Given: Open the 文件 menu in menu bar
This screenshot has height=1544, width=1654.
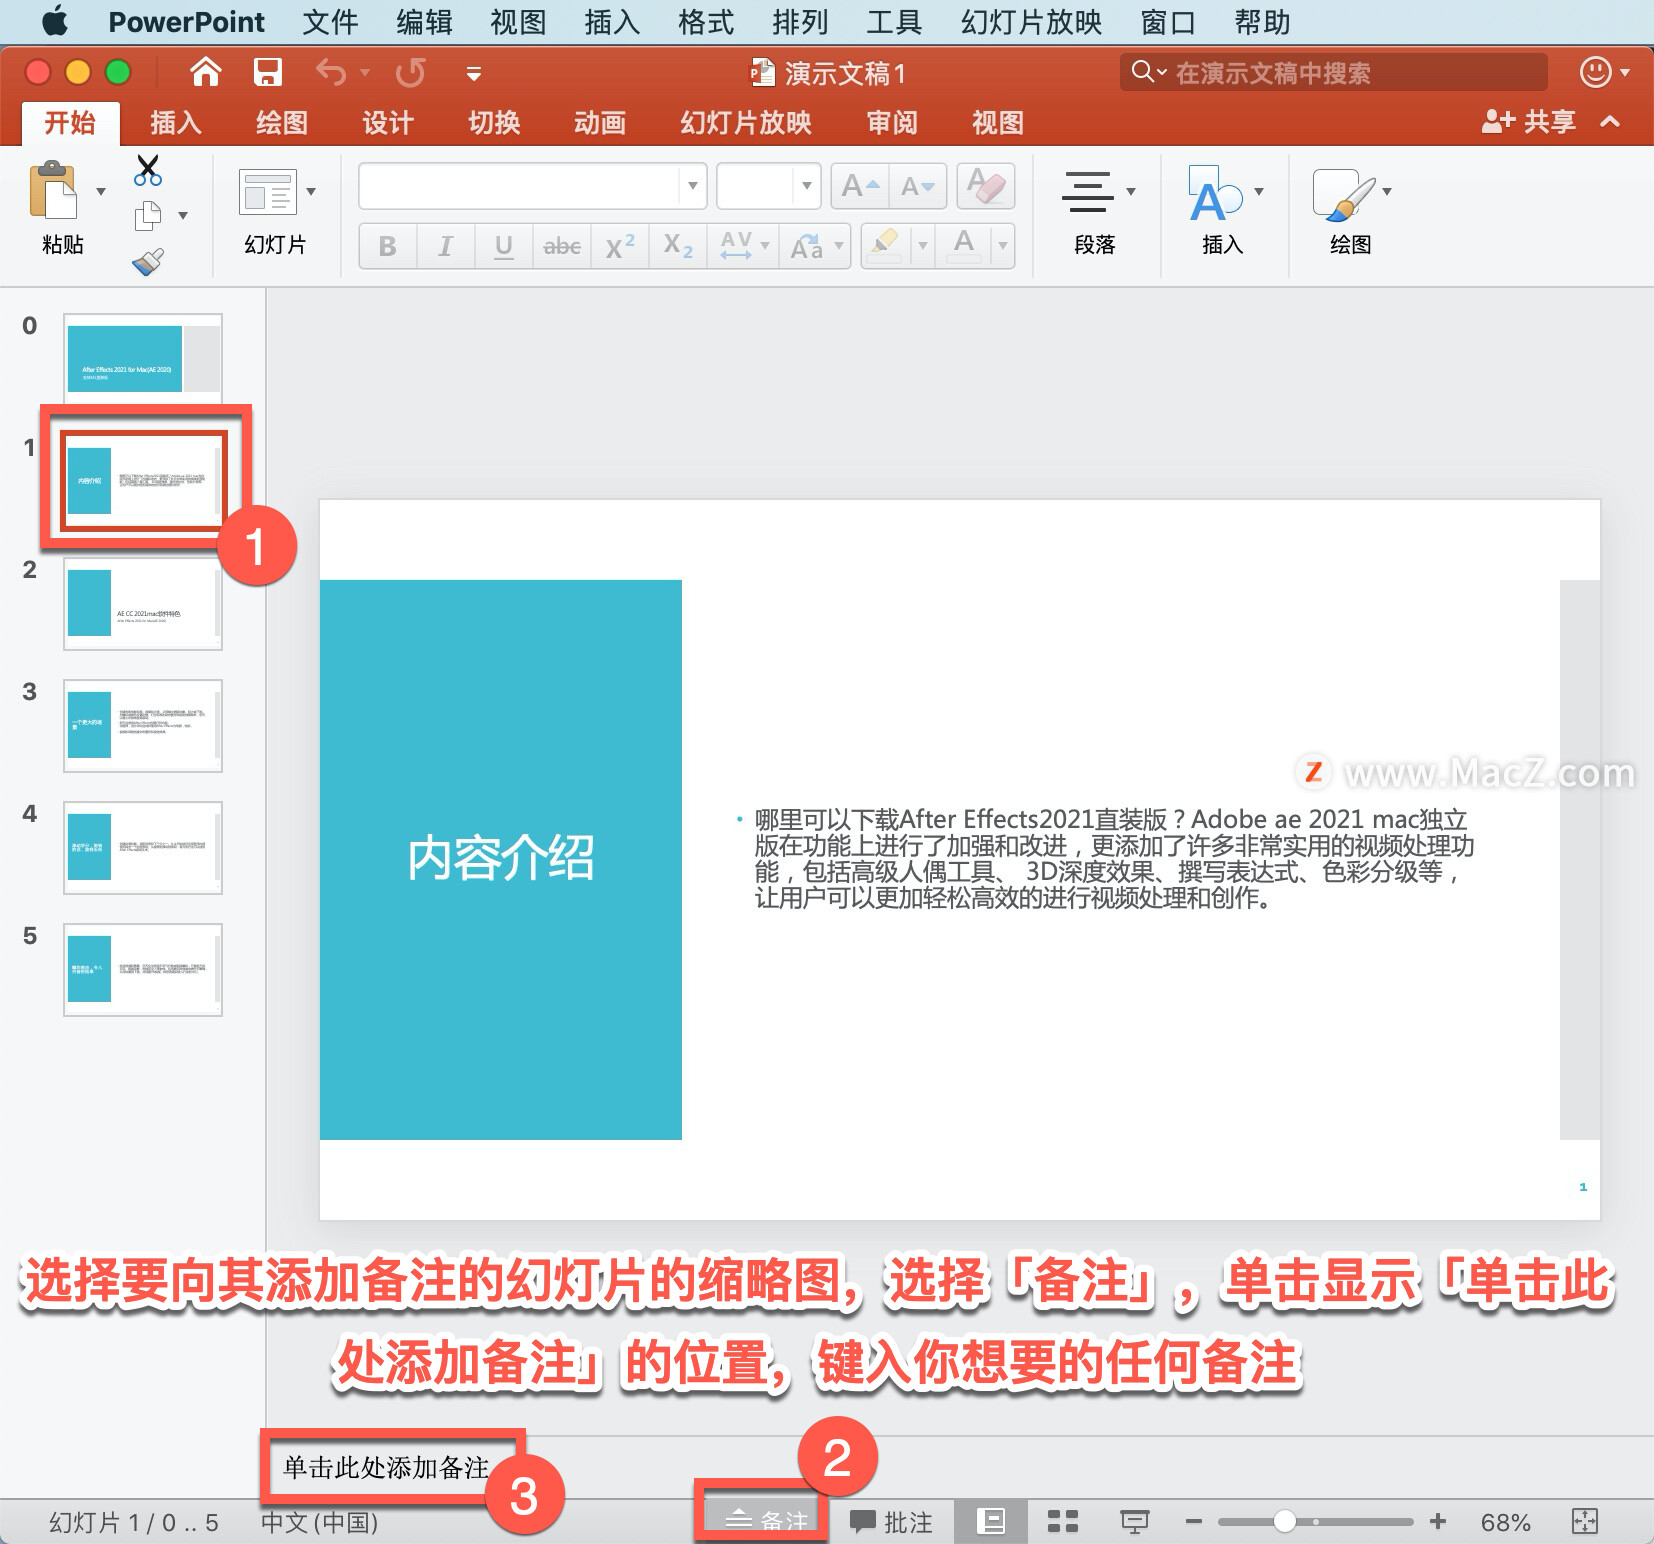Looking at the screenshot, I should click(x=330, y=22).
